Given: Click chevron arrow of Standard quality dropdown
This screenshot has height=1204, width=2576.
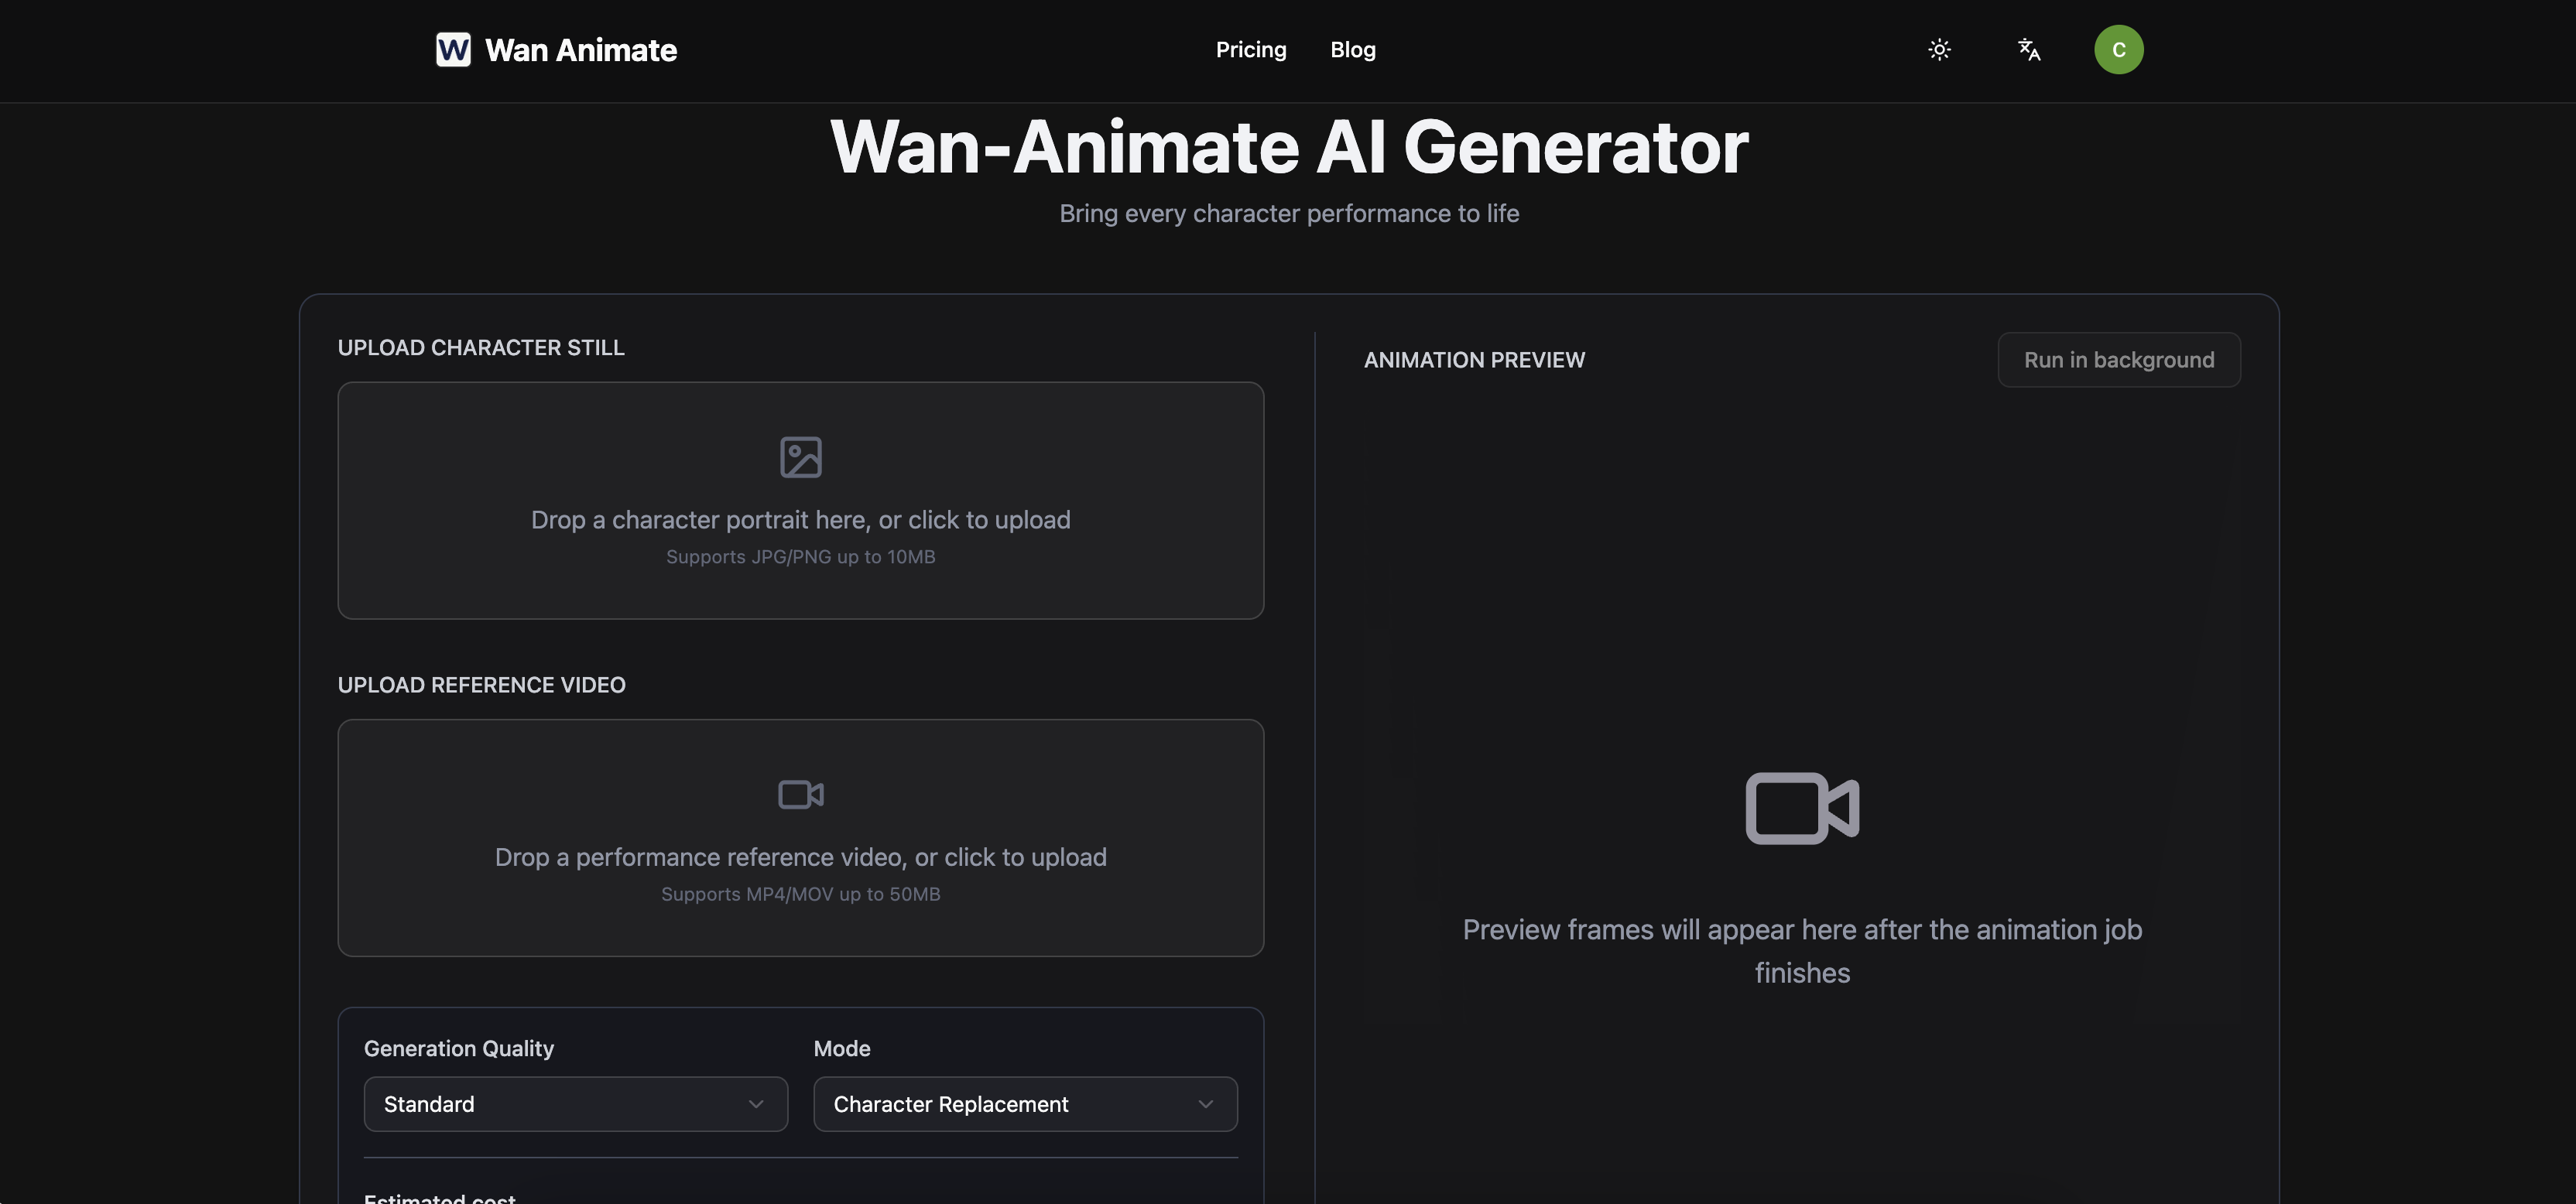Looking at the screenshot, I should [756, 1104].
